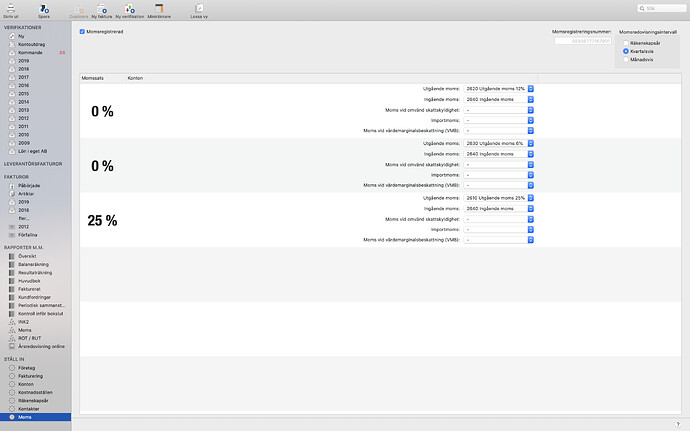This screenshot has height=431, width=690.
Task: Open the Resultaträkning report
Action: (x=35, y=273)
